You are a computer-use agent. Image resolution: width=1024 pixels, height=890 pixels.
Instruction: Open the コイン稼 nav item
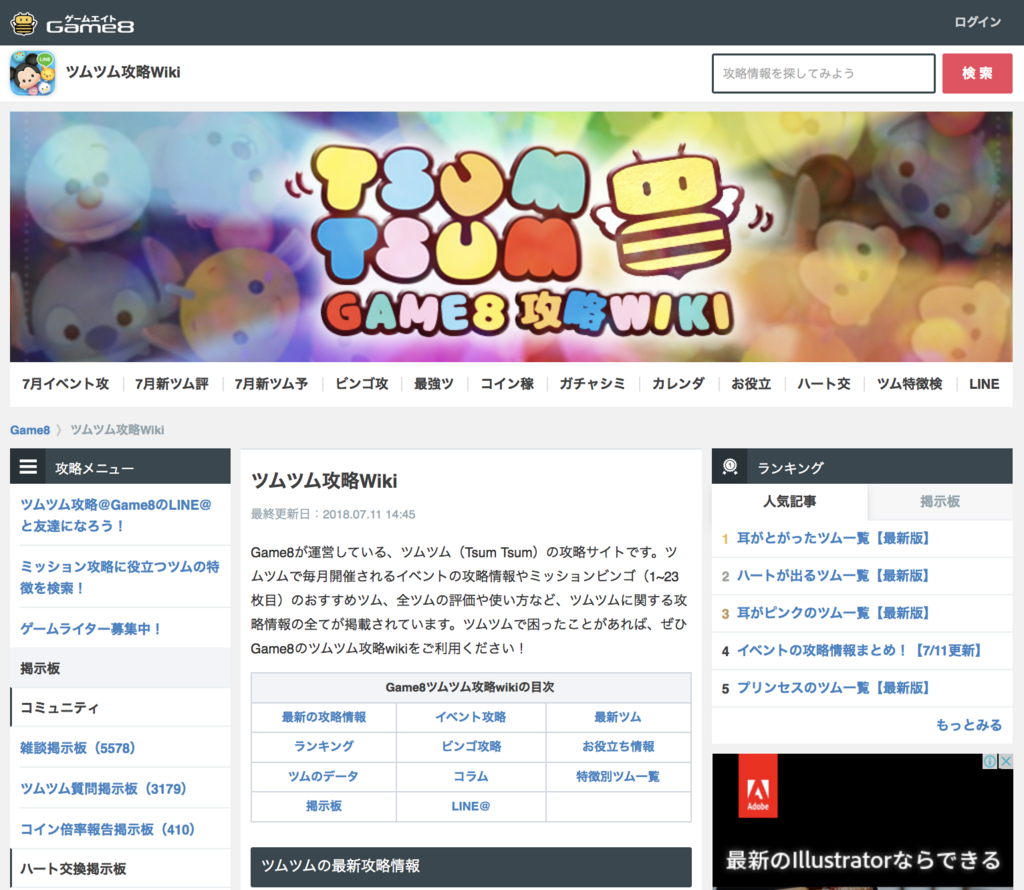[x=507, y=384]
